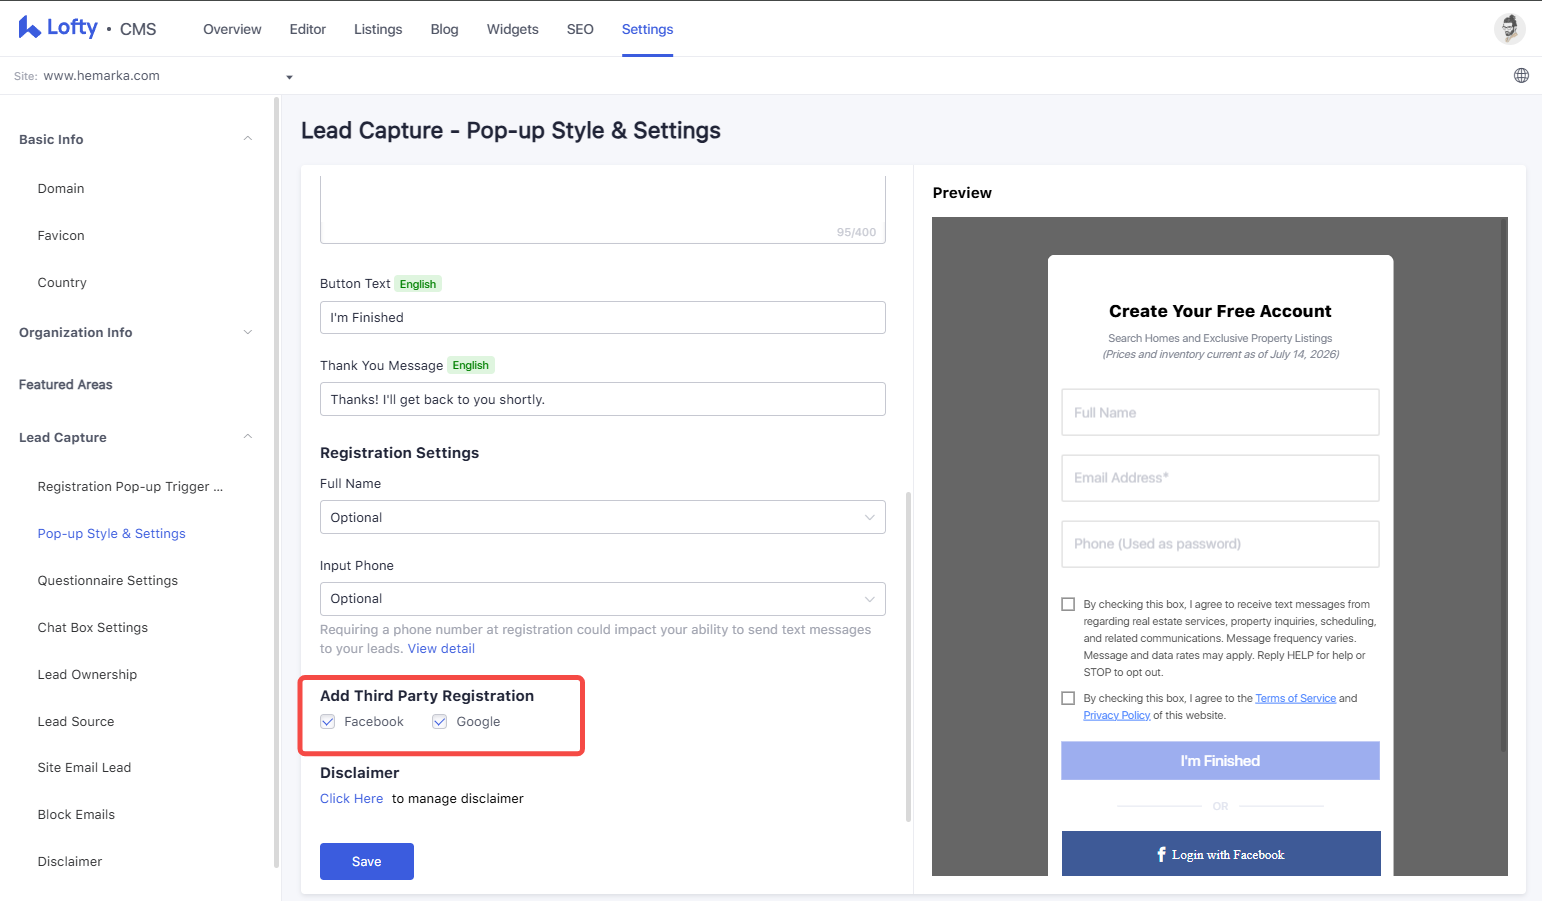The image size is (1542, 901).
Task: Check the Terms of Service agreement box in the preview
Action: (1068, 698)
